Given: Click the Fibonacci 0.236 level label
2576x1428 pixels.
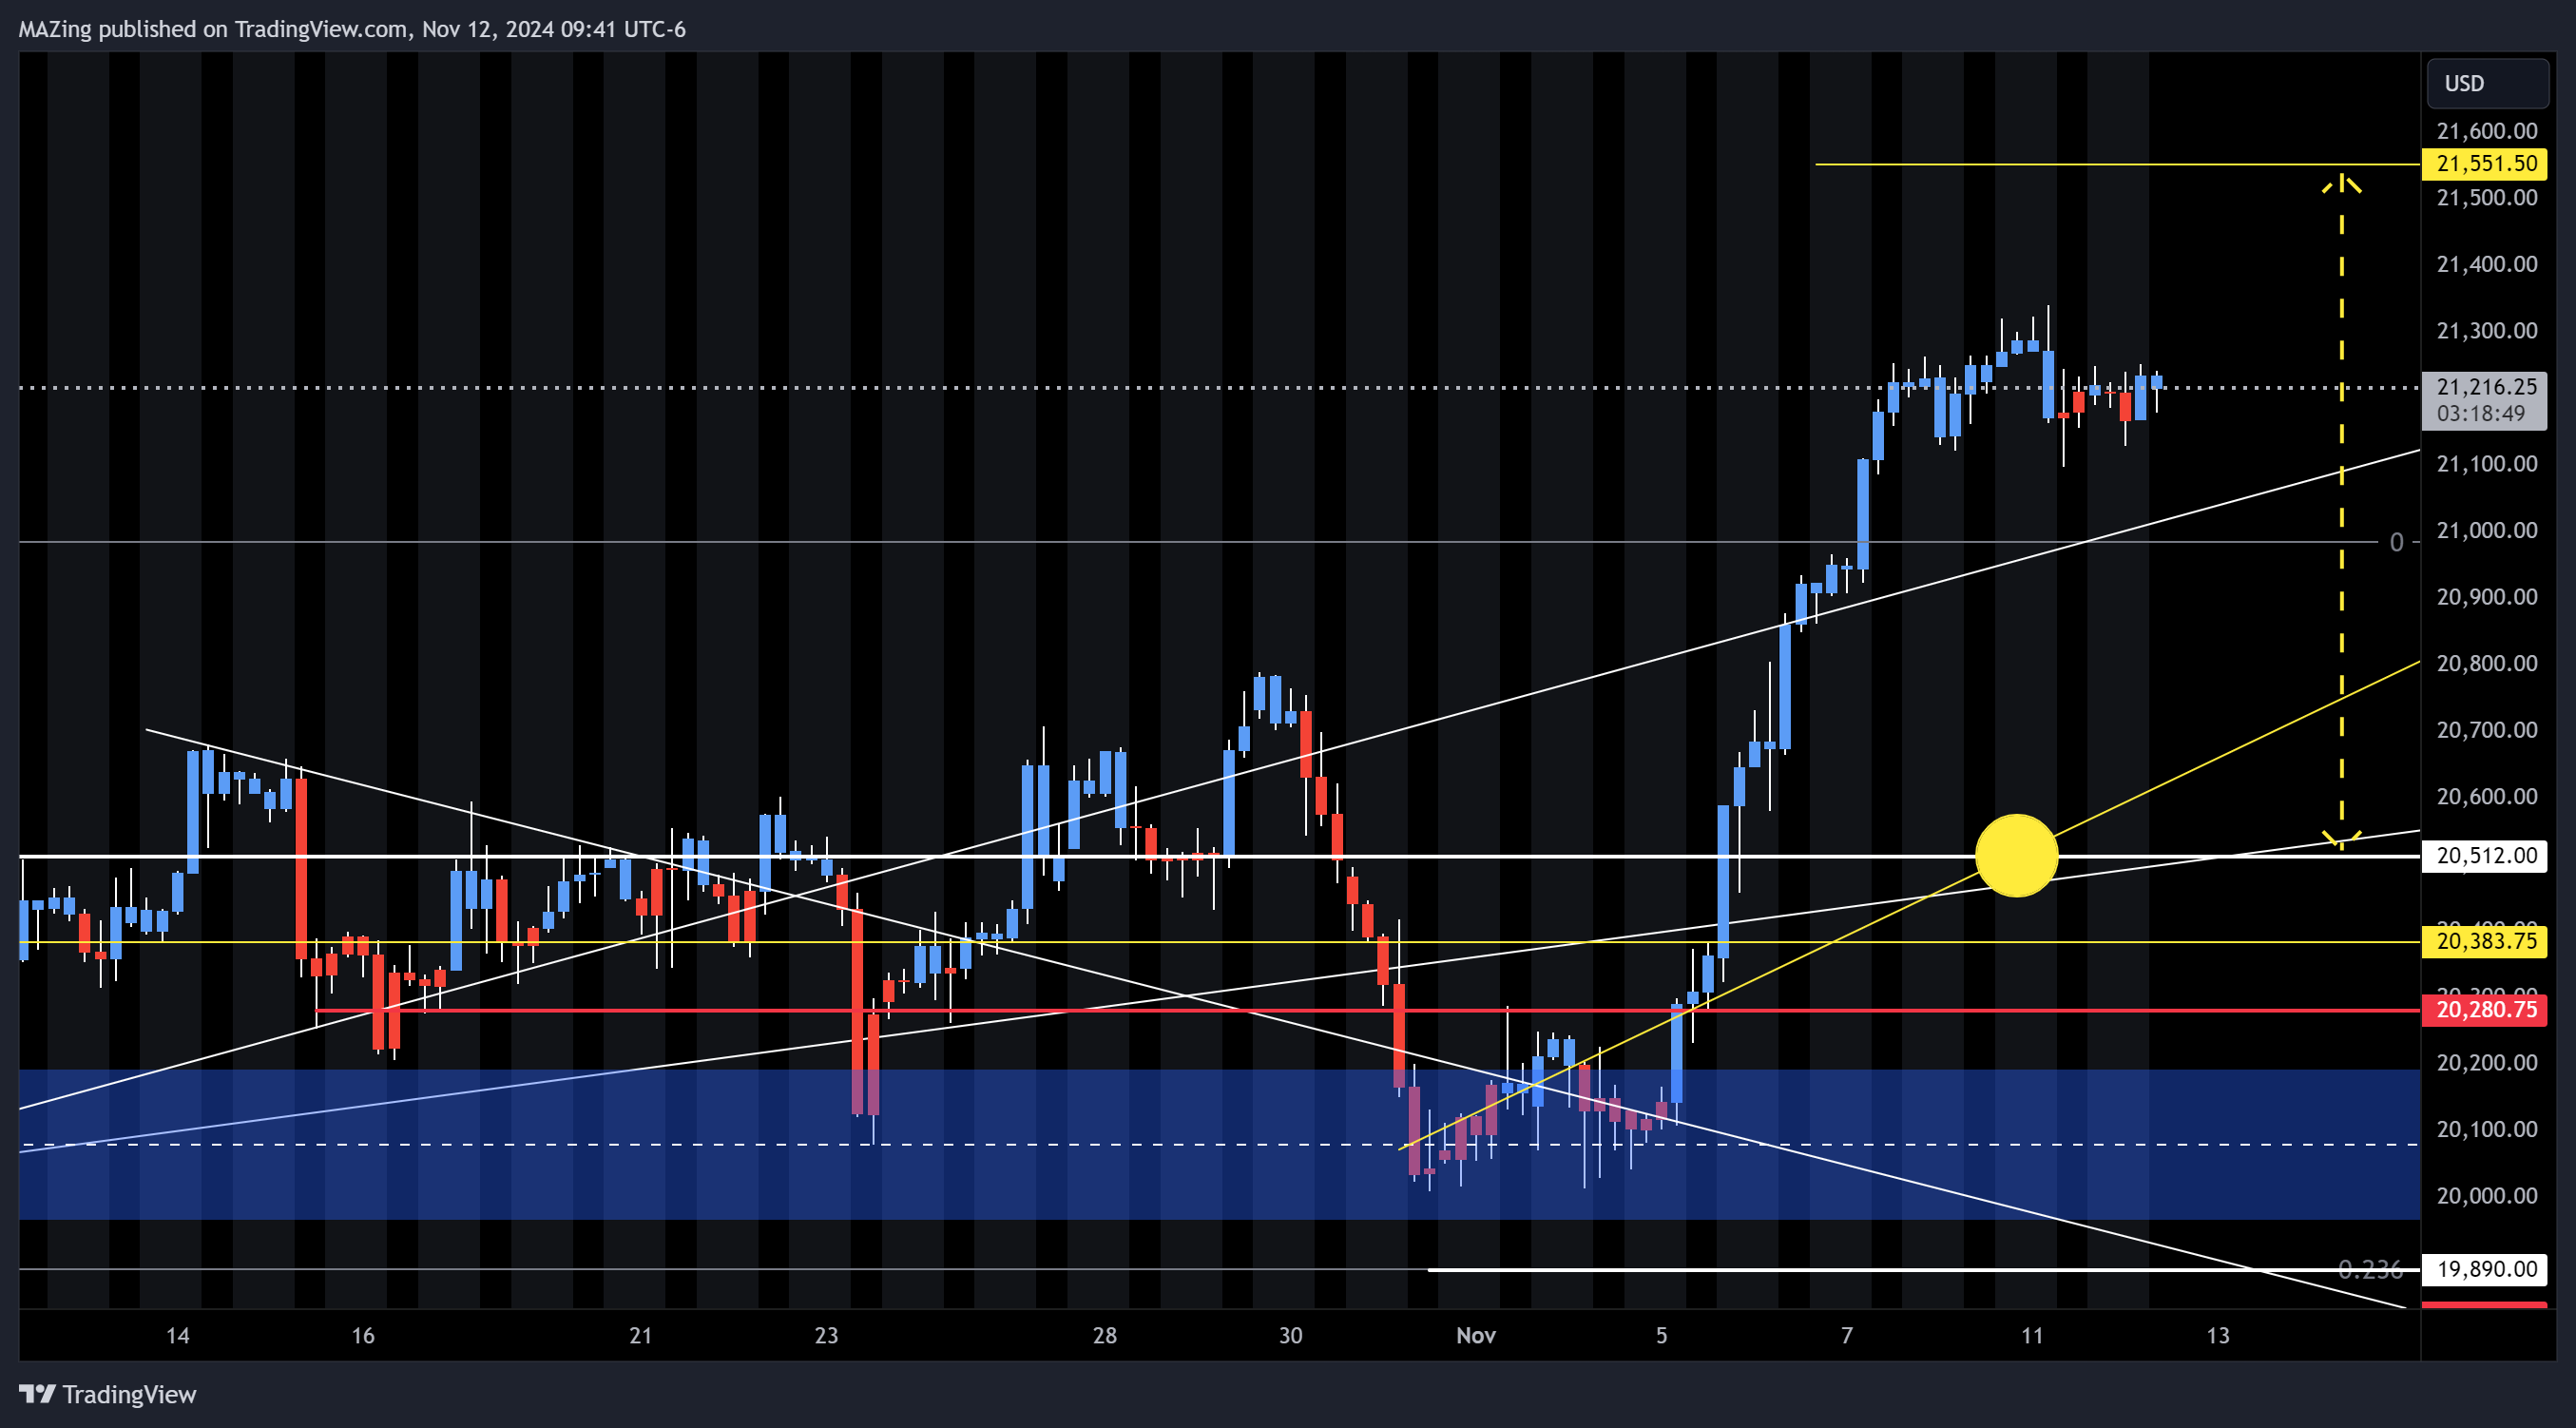Looking at the screenshot, I should 2370,1269.
